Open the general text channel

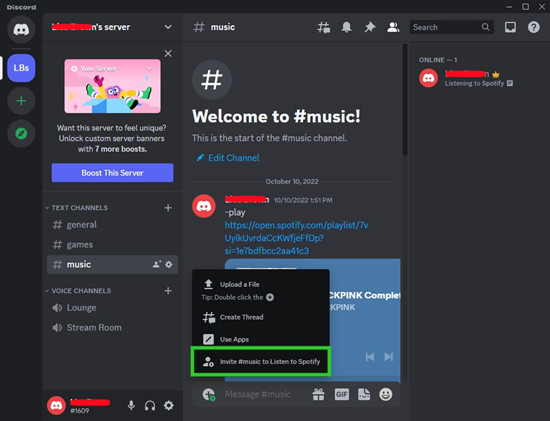coord(112,225)
